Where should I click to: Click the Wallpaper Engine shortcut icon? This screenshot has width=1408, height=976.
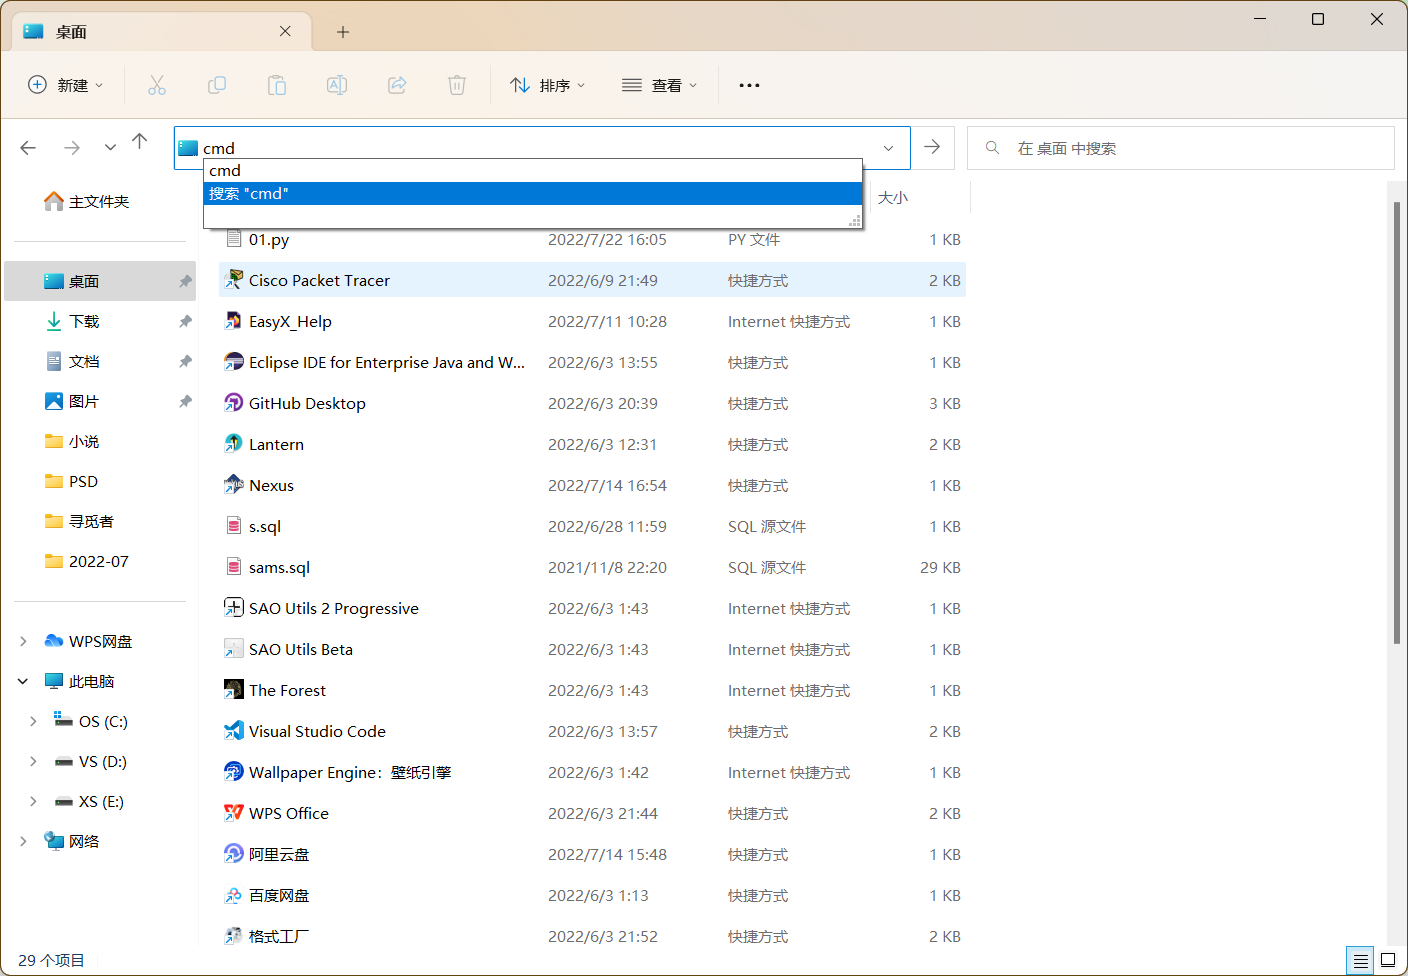tap(233, 772)
